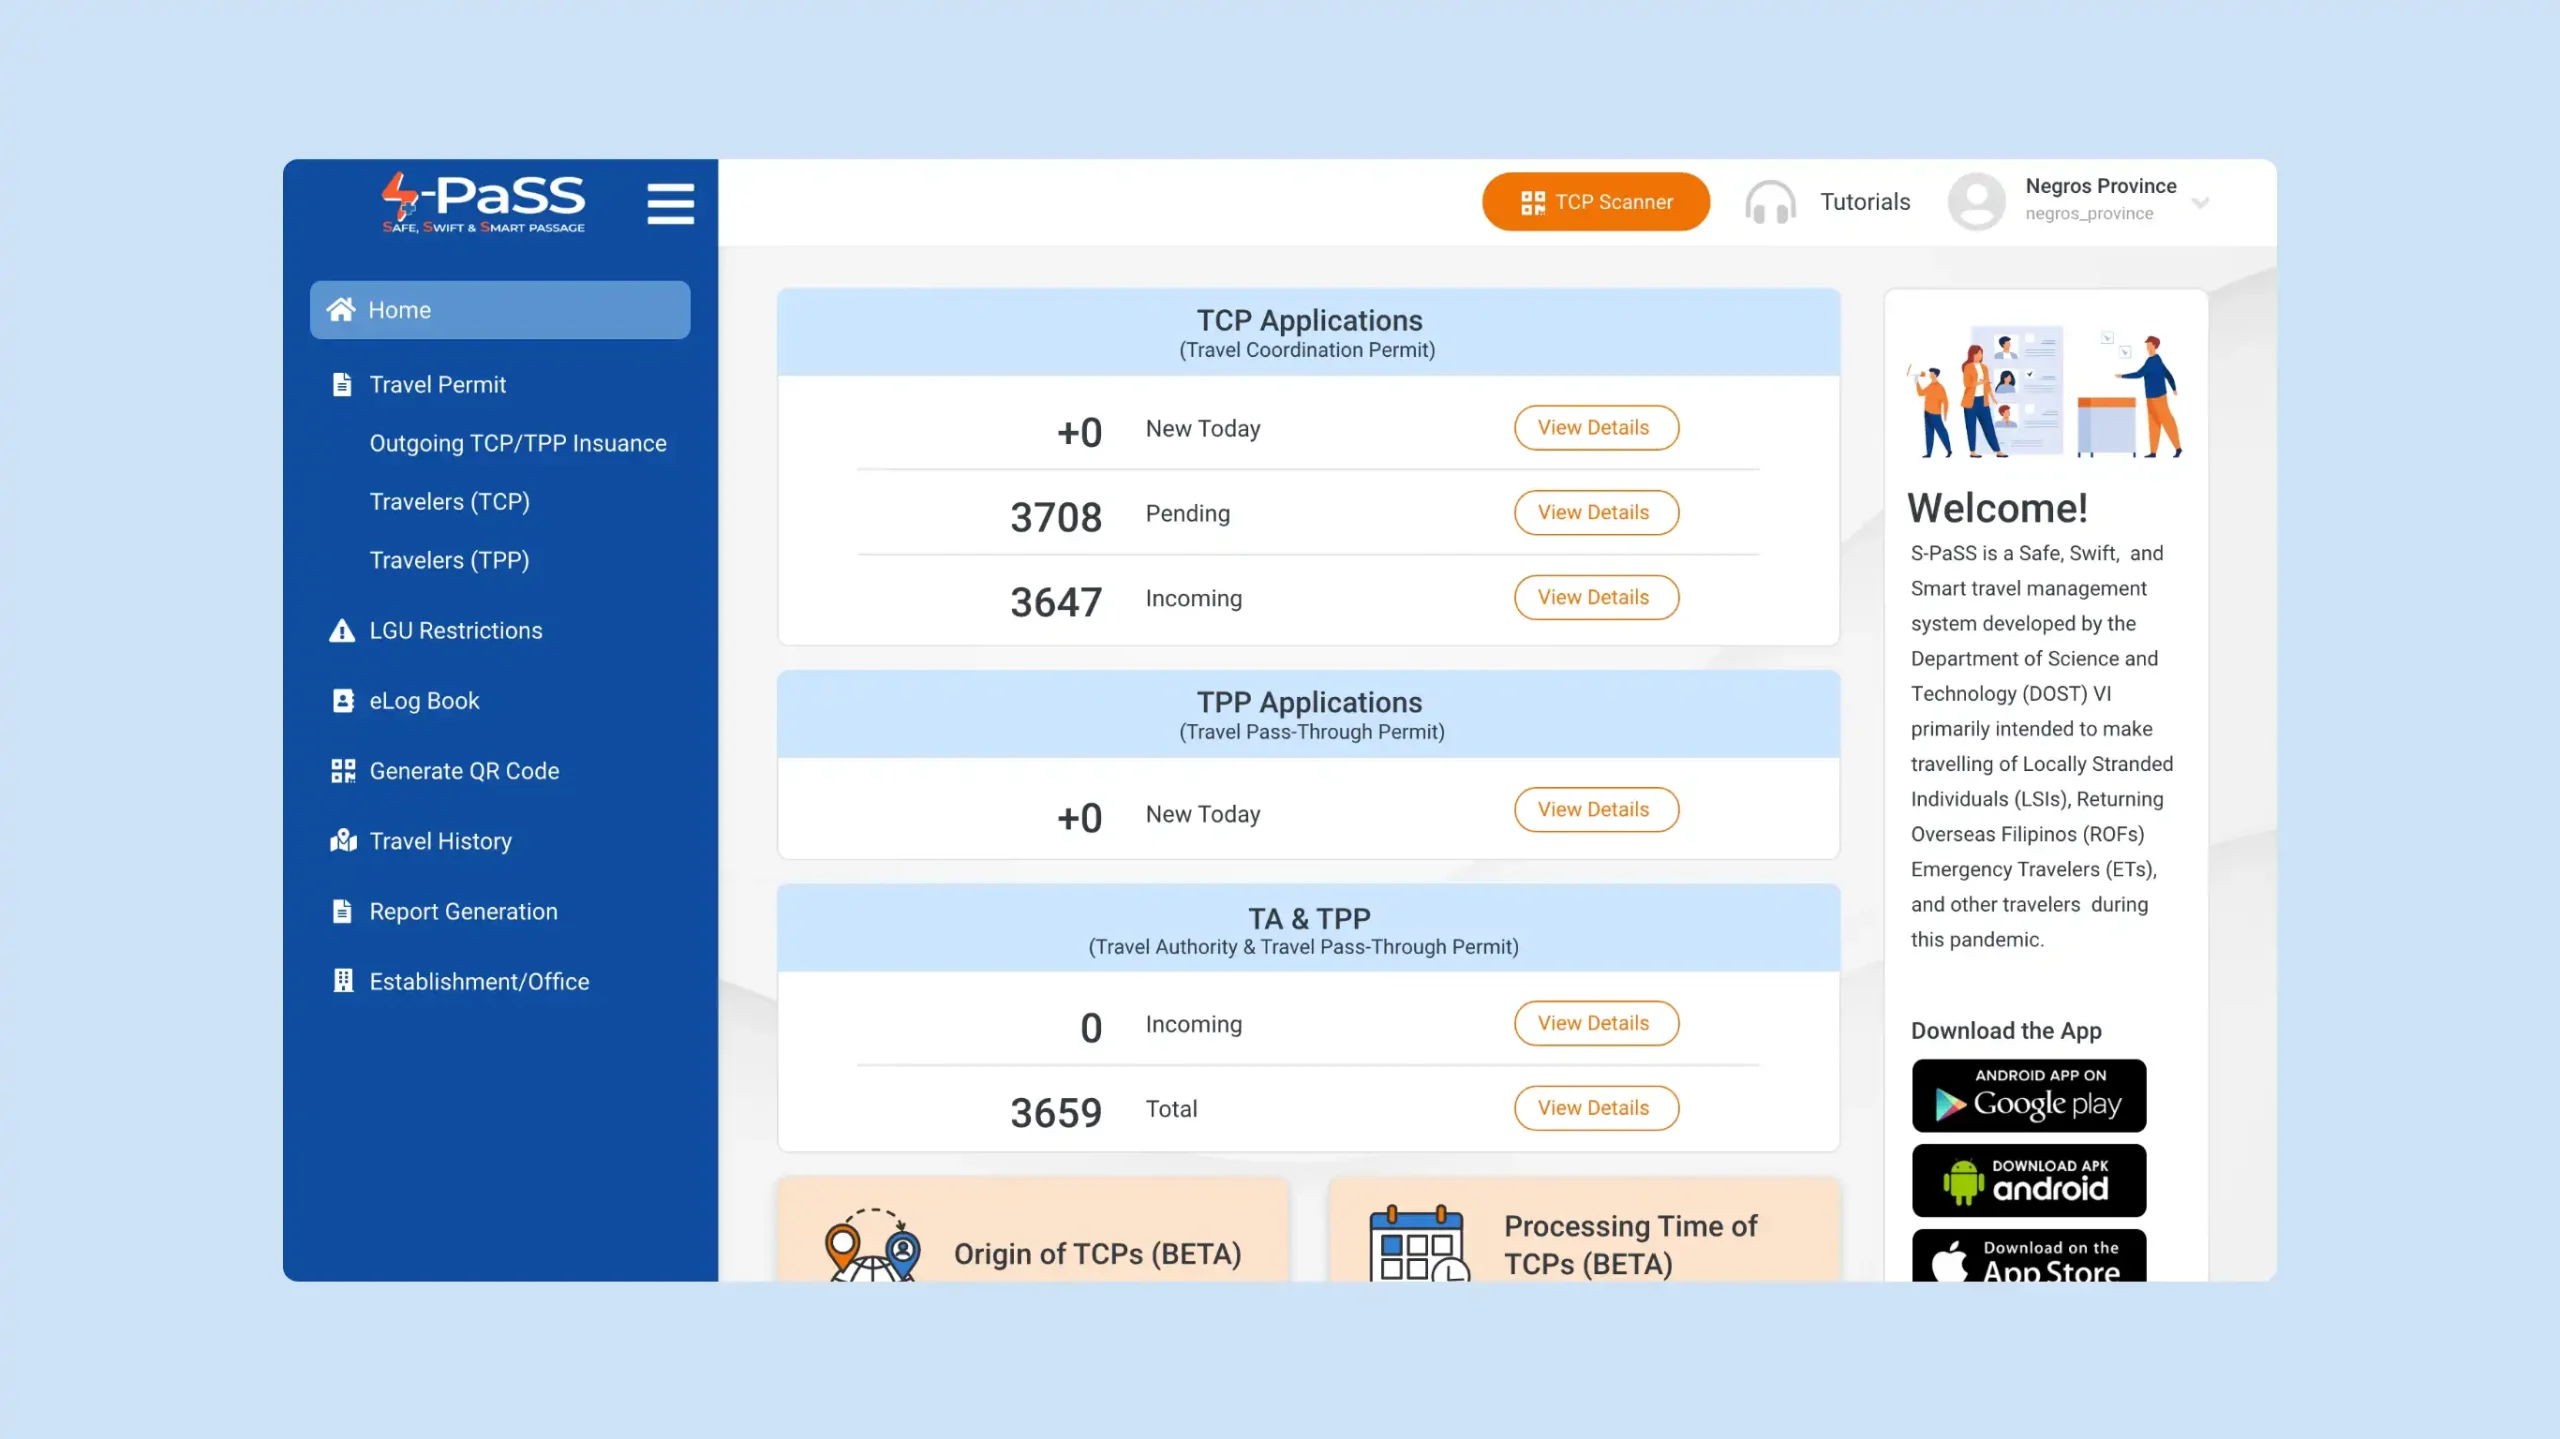
Task: Click the Travel History map icon
Action: point(342,841)
